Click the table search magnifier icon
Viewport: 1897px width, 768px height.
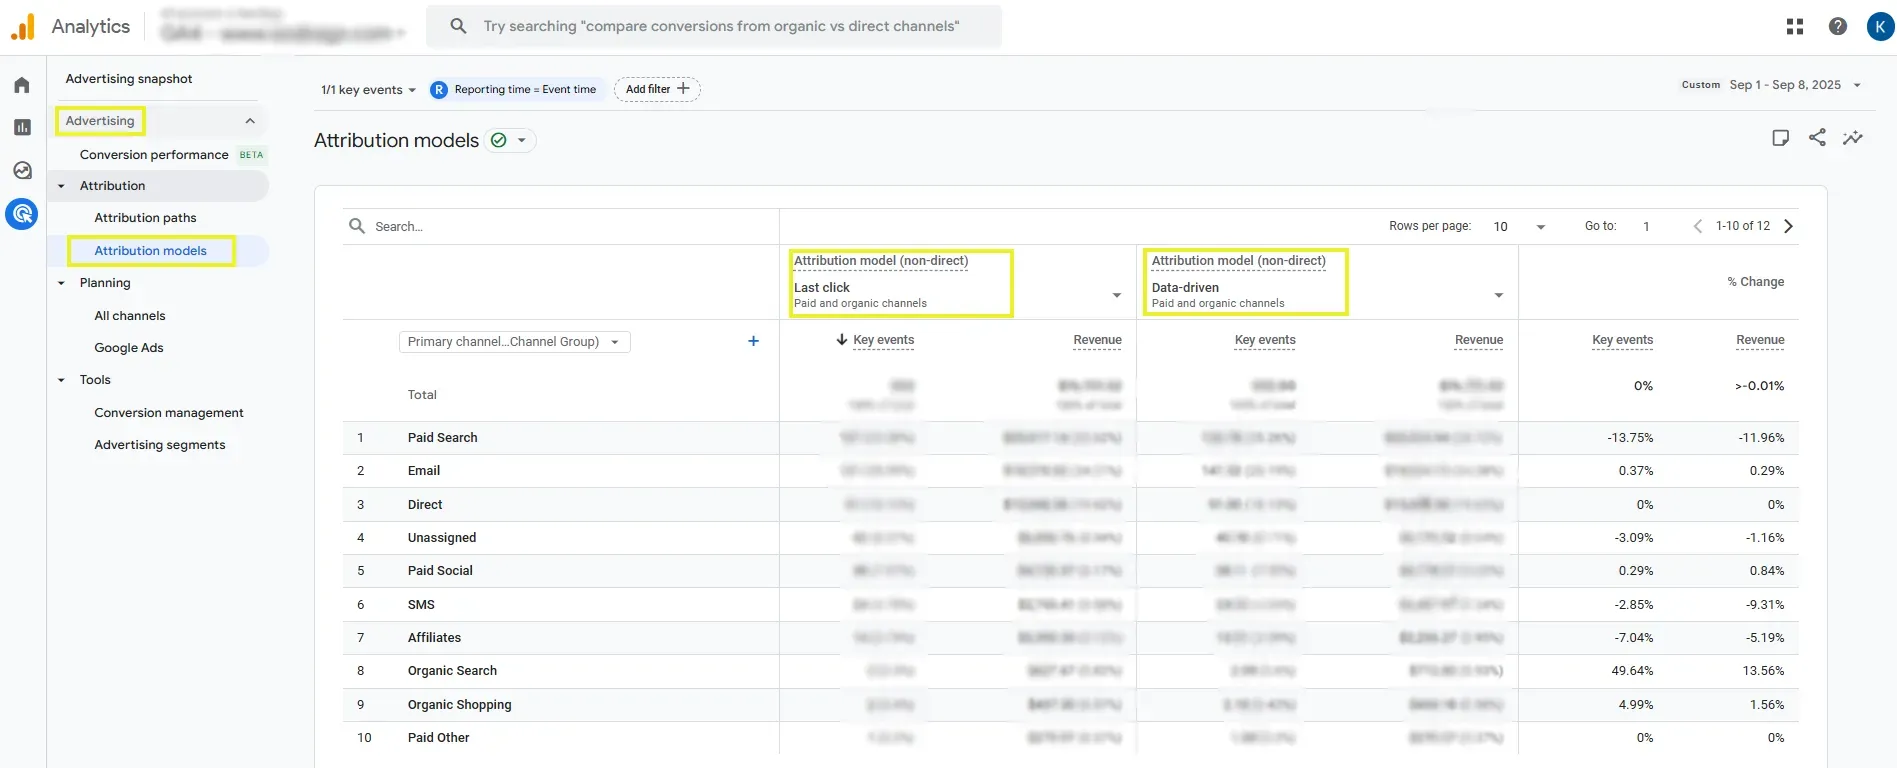pos(357,226)
